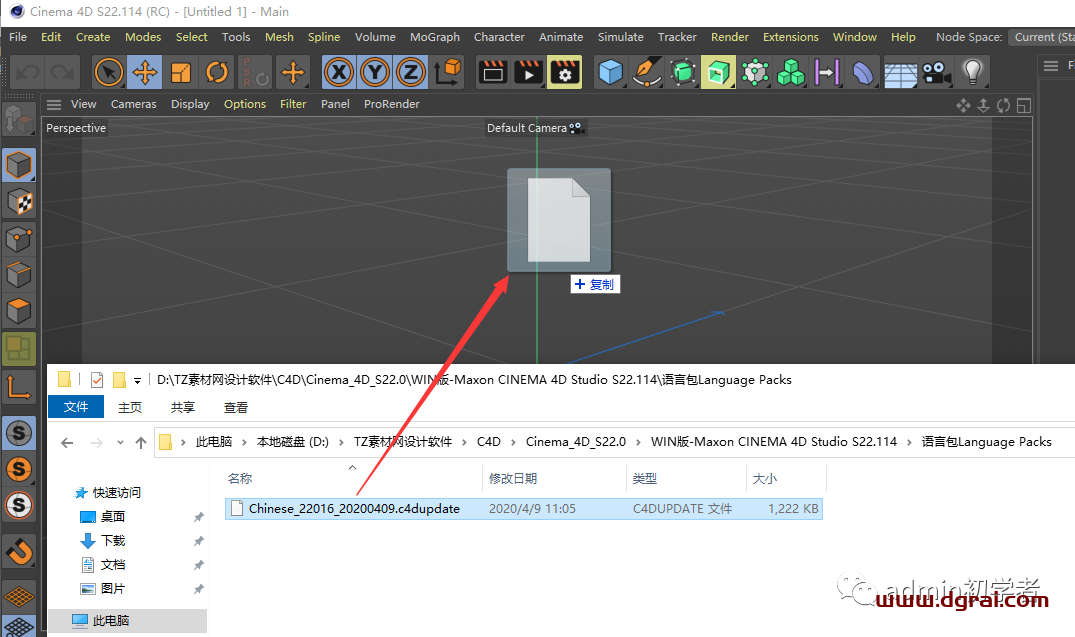The image size is (1075, 637).
Task: Open viewport ProRender menu
Action: point(391,104)
